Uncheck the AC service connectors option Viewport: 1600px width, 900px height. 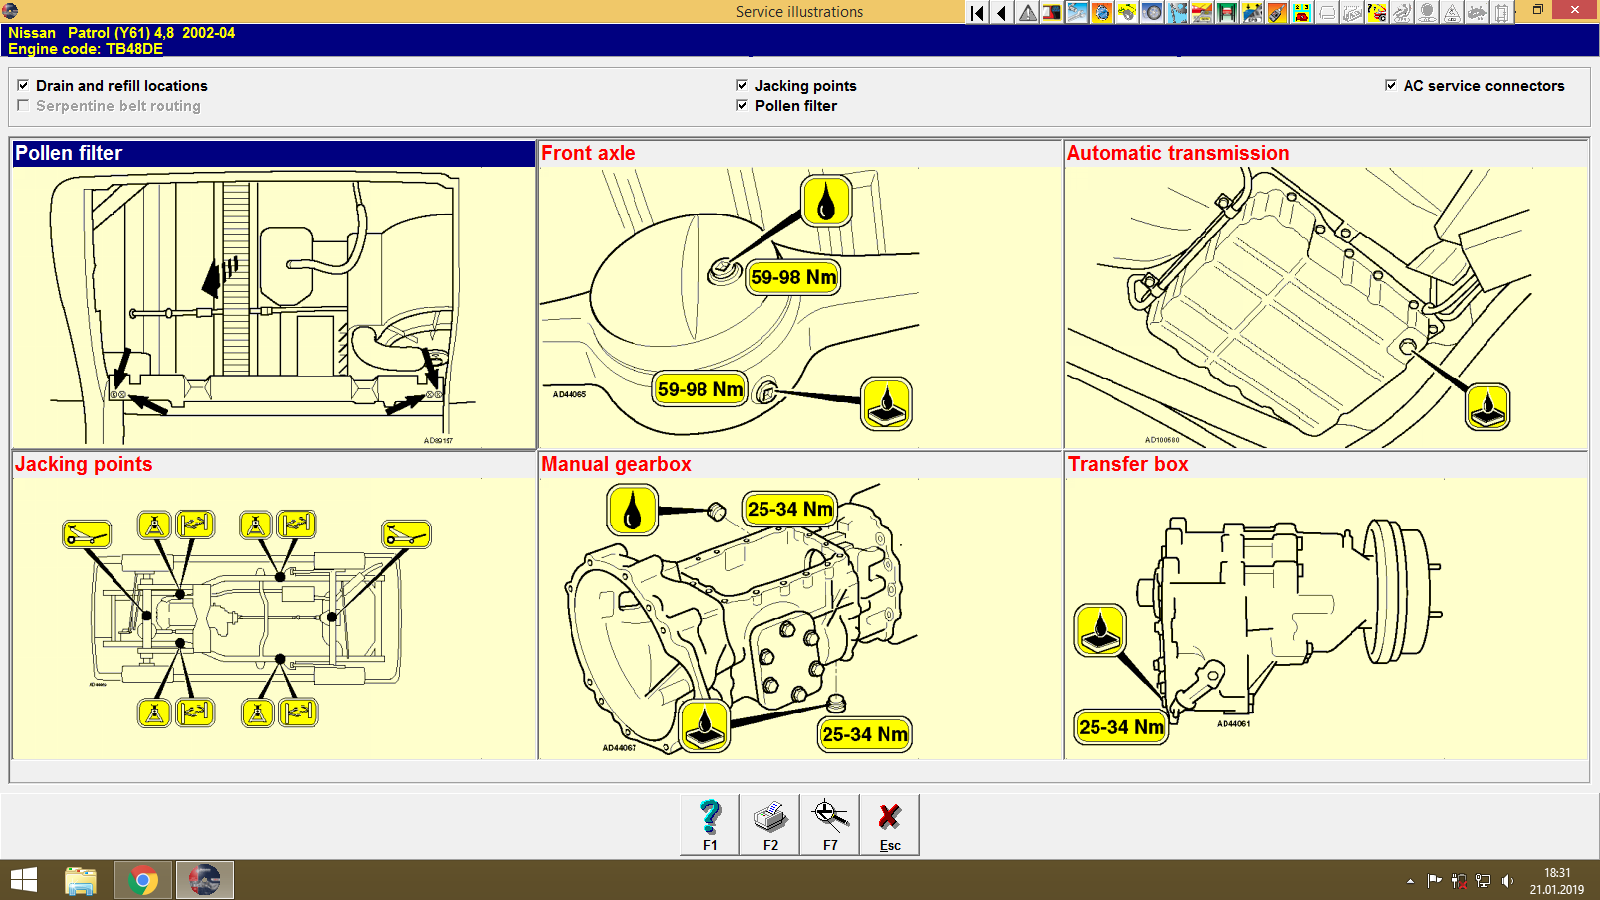coord(1390,86)
